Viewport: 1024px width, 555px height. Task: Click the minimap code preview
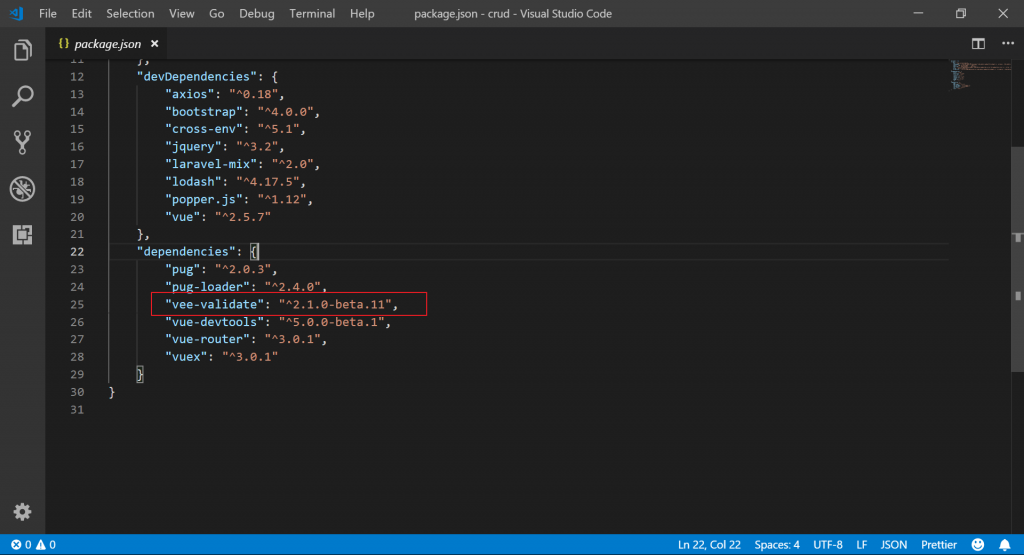coord(980,74)
